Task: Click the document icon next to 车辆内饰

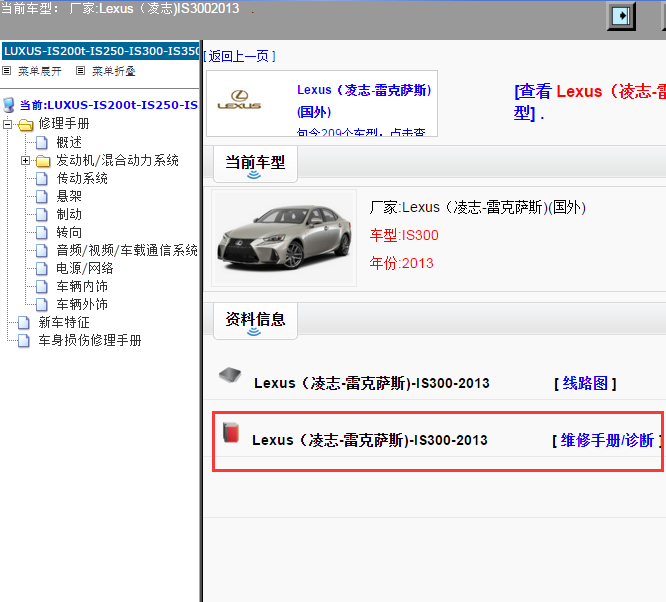Action: 42,286
